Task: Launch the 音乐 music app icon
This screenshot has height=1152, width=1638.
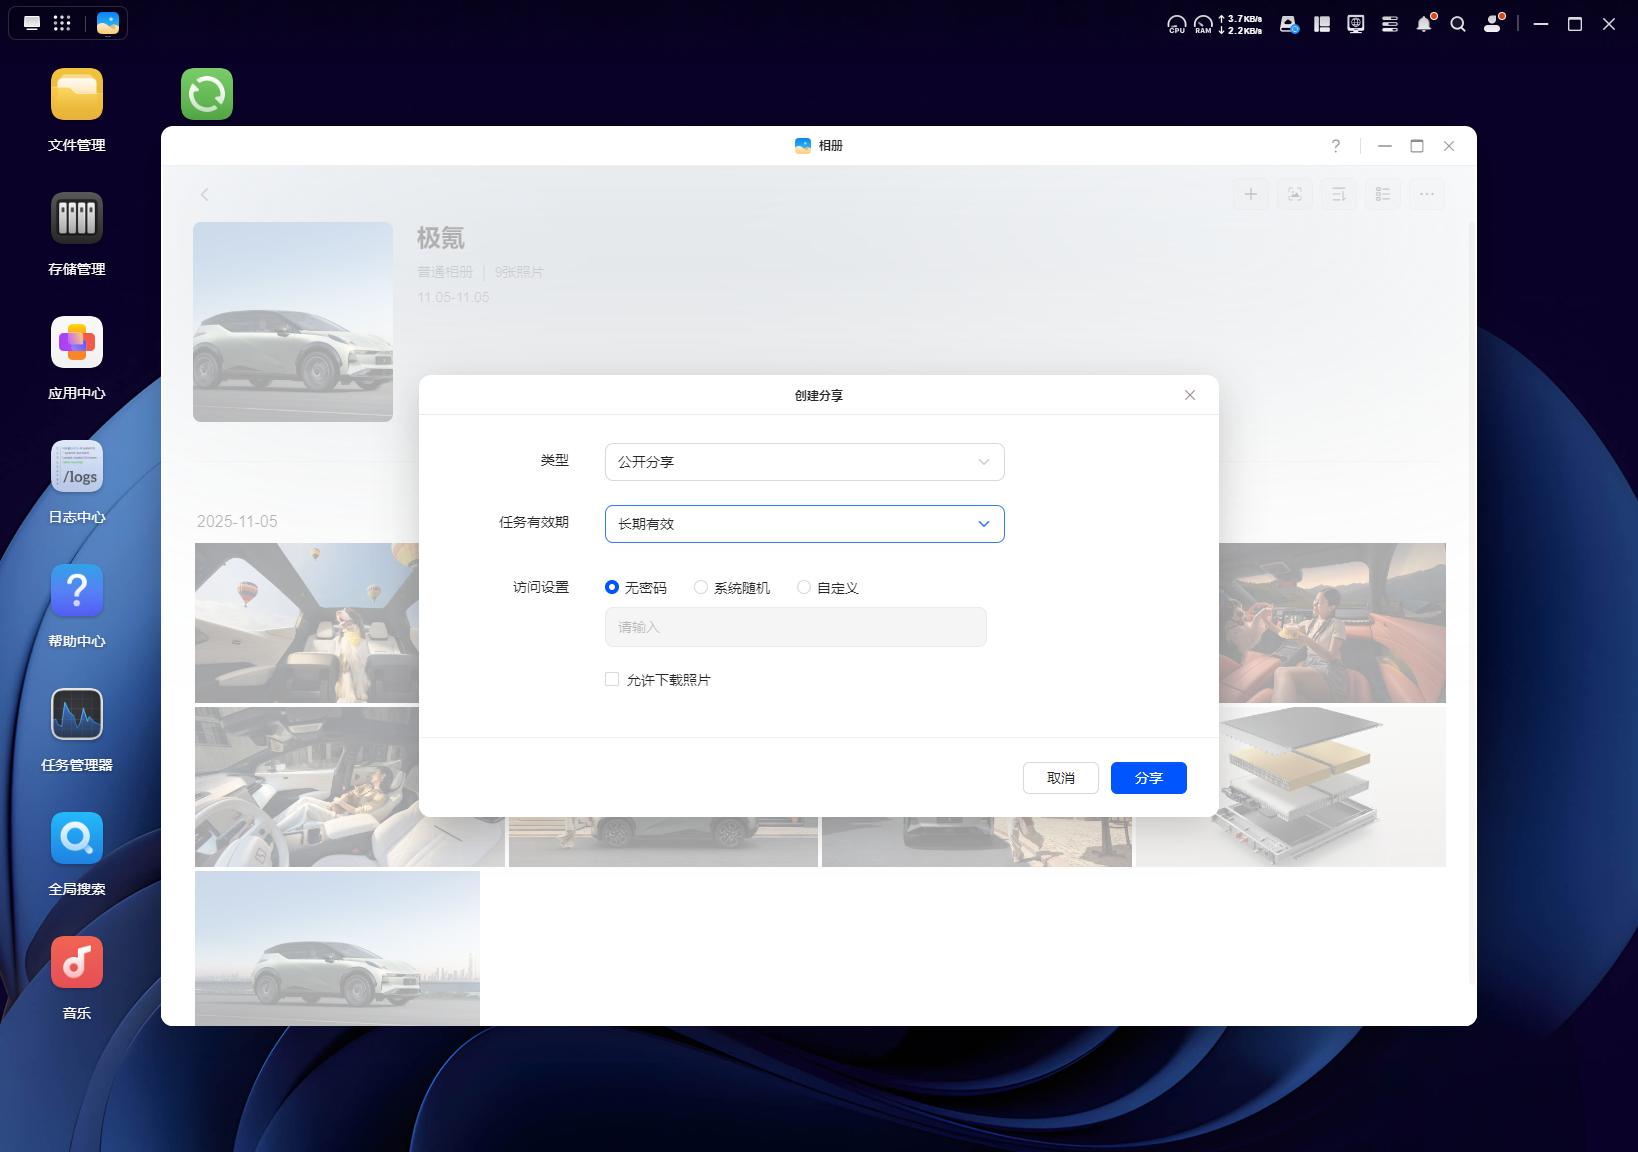Action: tap(77, 962)
